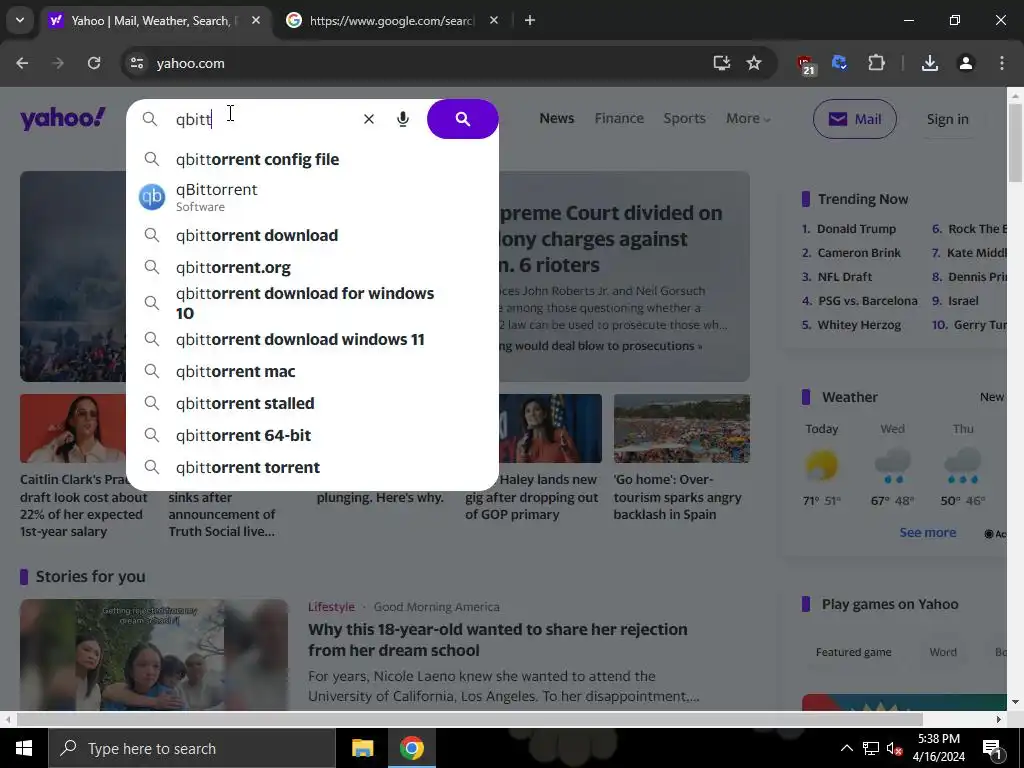This screenshot has height=768, width=1024.
Task: Click Sign in
Action: click(948, 119)
